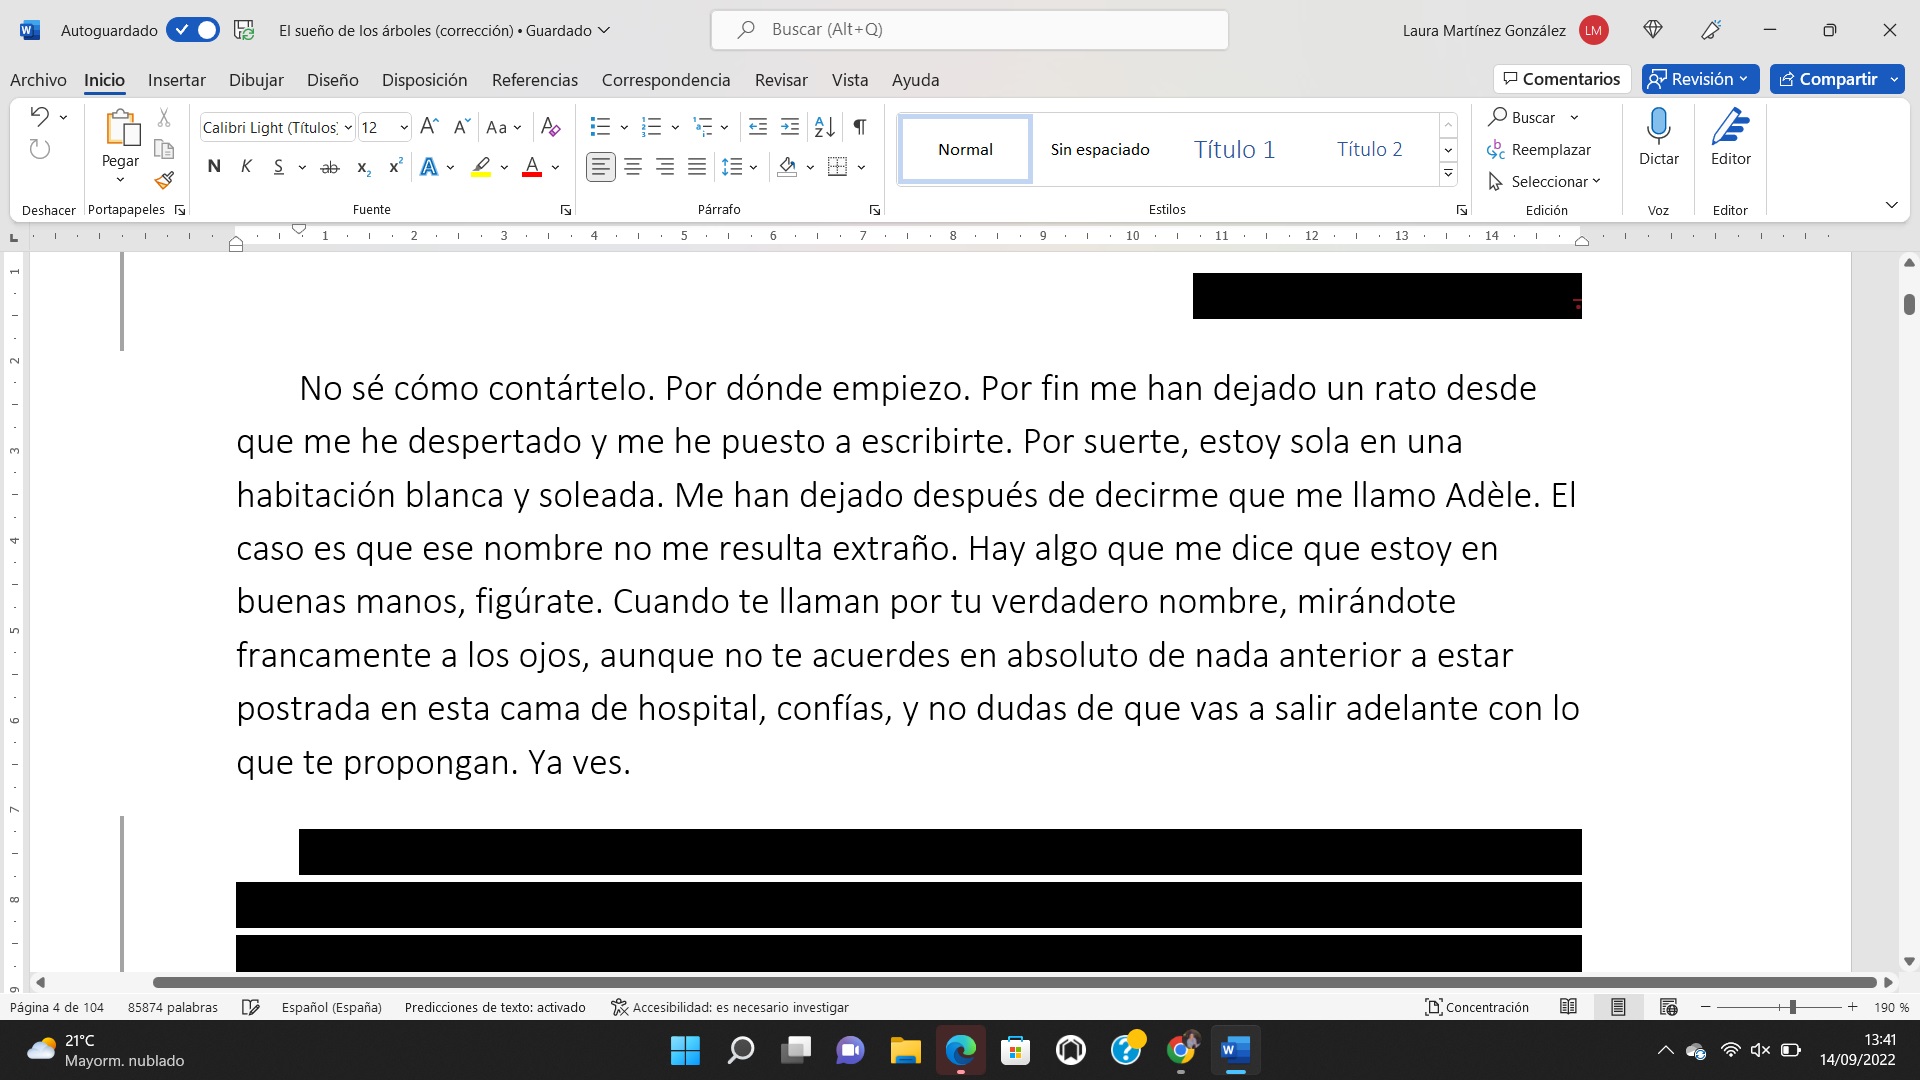The width and height of the screenshot is (1920, 1080).
Task: Toggle bold formatting N button
Action: (214, 167)
